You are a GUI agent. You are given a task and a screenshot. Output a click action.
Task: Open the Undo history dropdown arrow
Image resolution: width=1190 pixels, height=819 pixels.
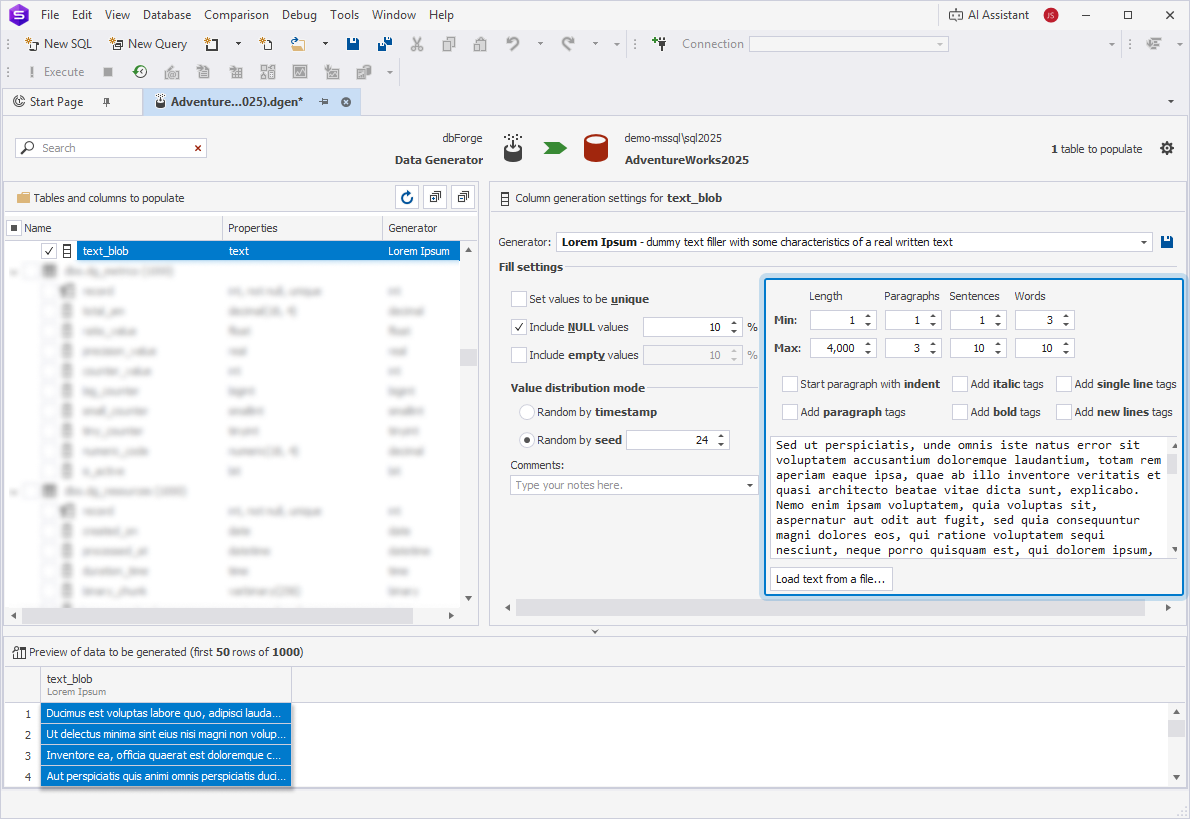[x=540, y=44]
